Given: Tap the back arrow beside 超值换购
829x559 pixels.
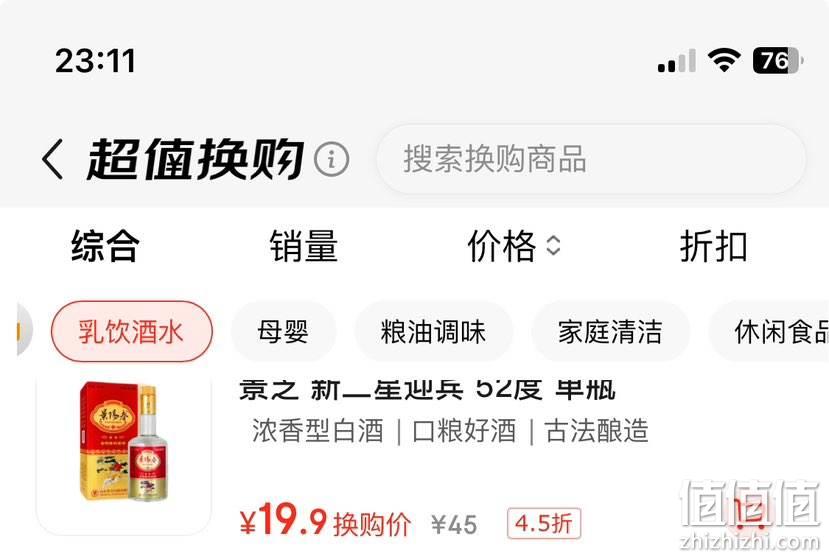Looking at the screenshot, I should tap(52, 159).
